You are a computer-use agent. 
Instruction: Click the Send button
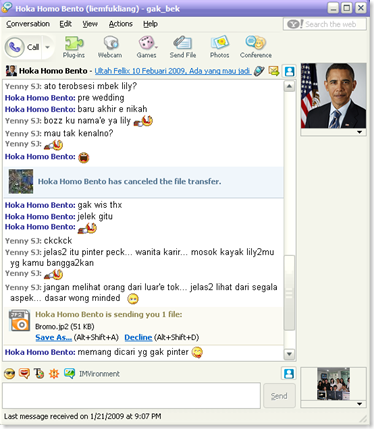(x=279, y=396)
